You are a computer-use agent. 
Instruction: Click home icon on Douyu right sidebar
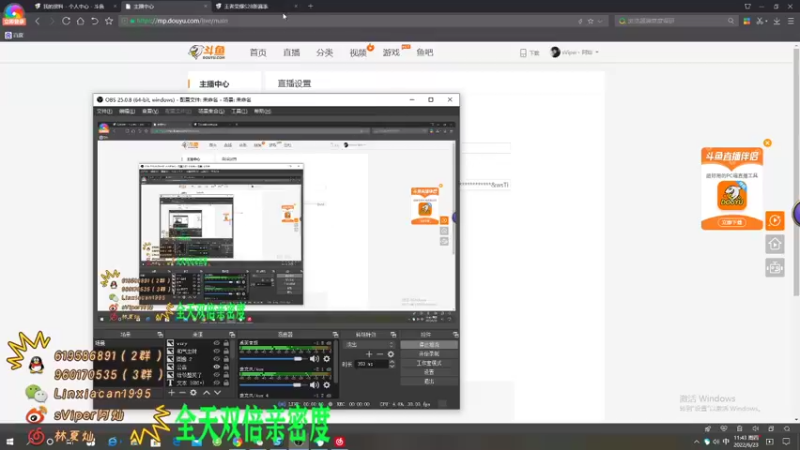click(x=775, y=244)
